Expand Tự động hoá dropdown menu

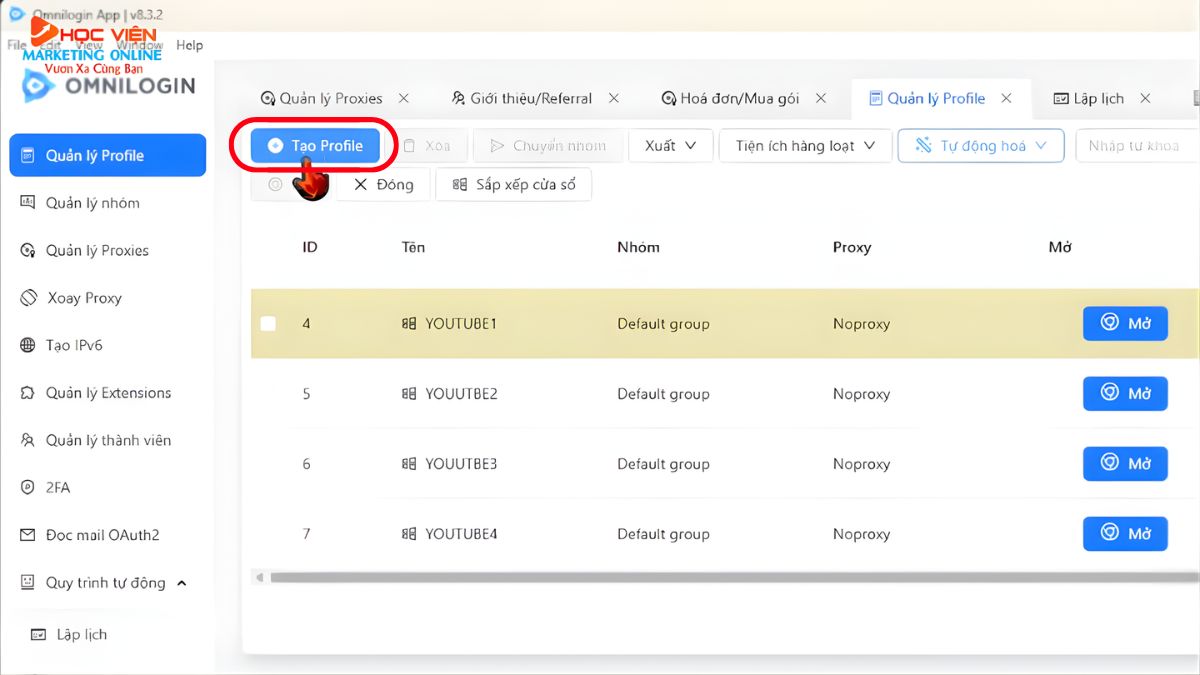point(979,146)
